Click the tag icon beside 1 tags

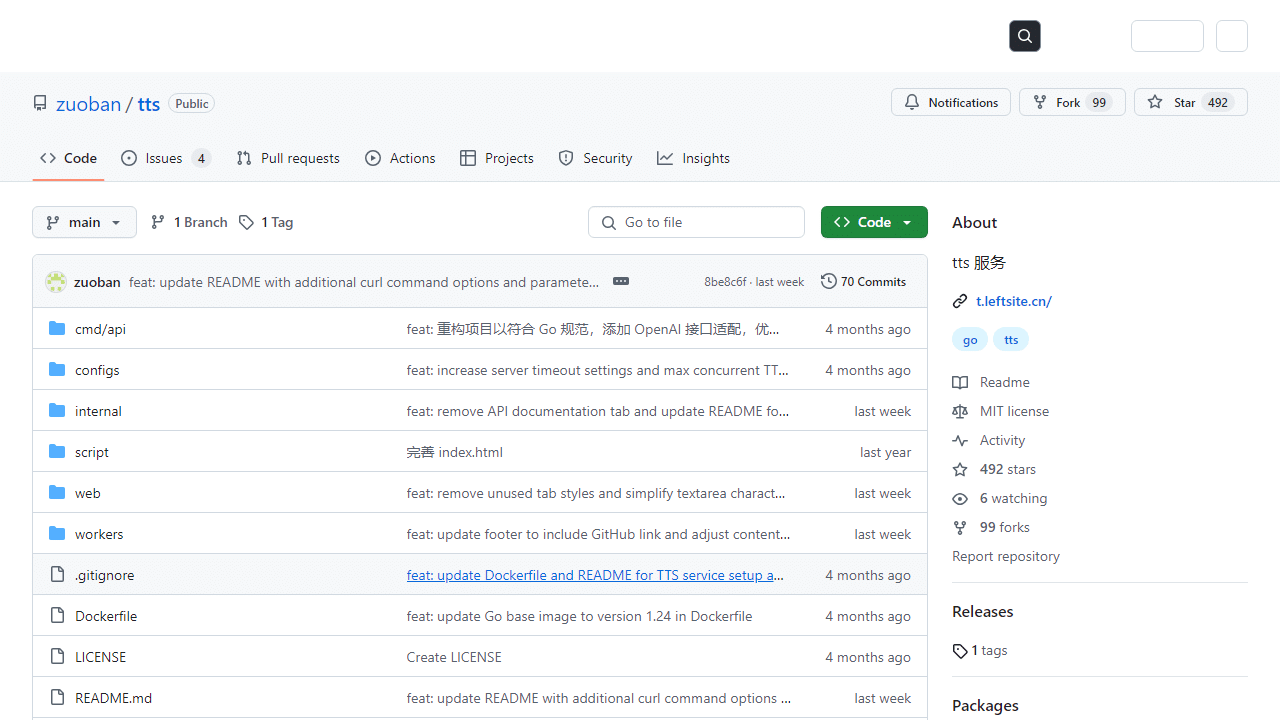pos(960,651)
